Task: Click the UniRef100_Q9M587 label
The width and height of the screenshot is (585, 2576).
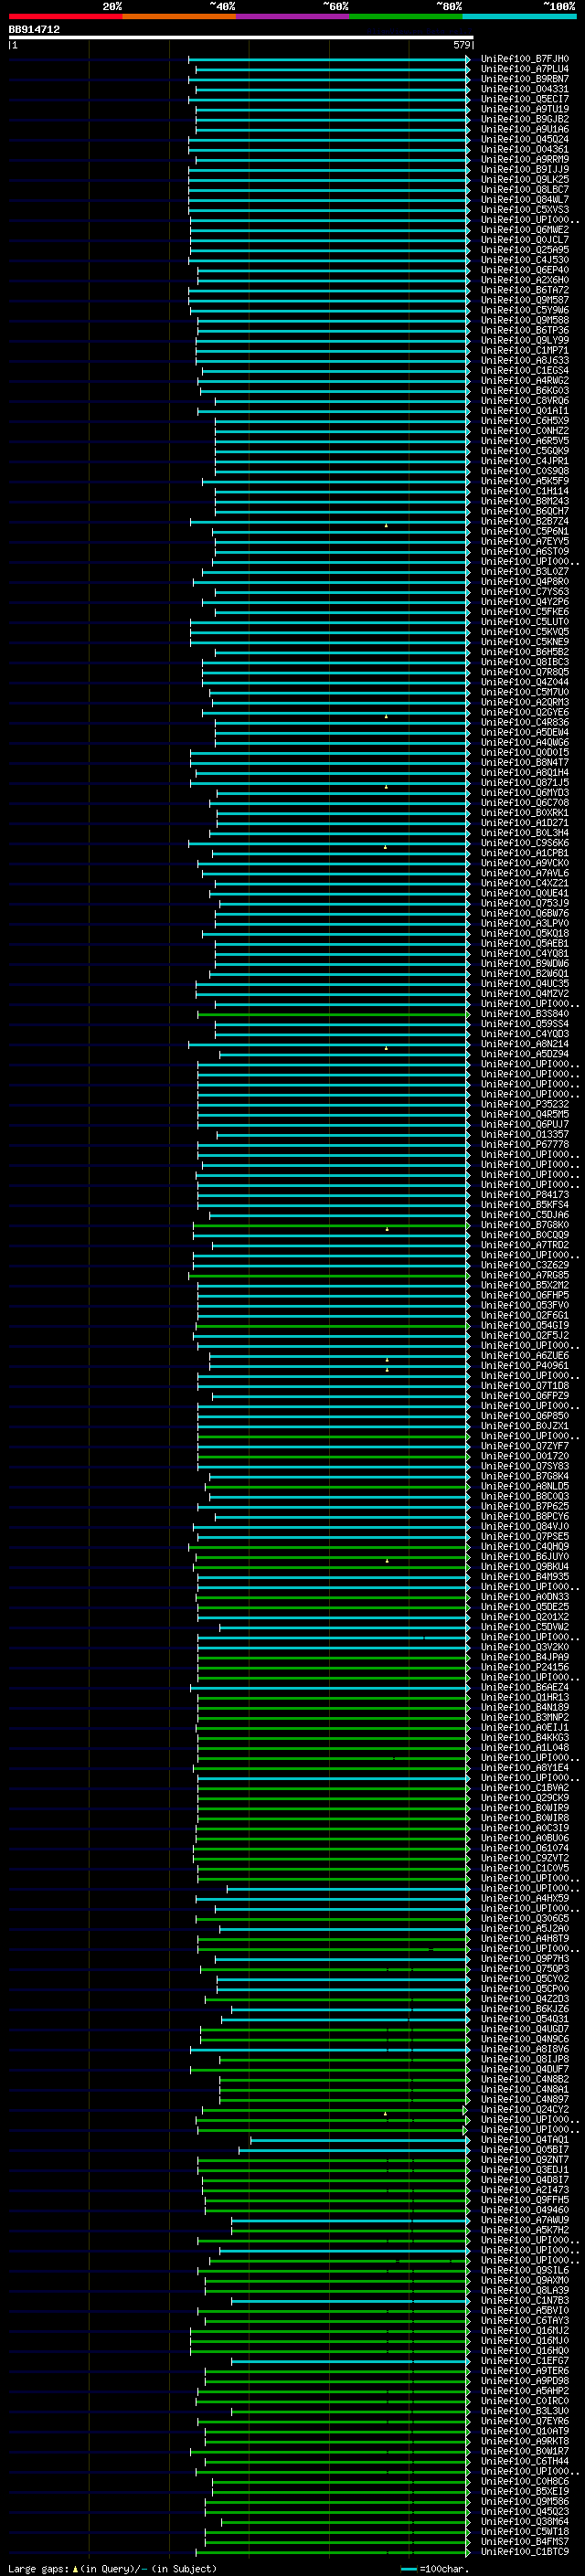Action: (524, 300)
